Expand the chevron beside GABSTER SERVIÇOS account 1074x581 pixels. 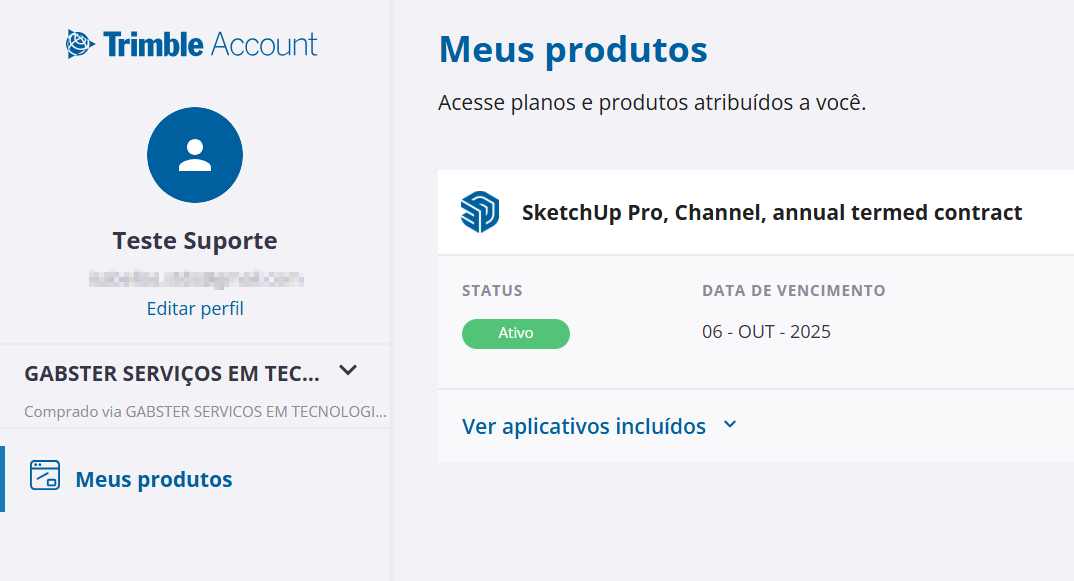pos(348,370)
